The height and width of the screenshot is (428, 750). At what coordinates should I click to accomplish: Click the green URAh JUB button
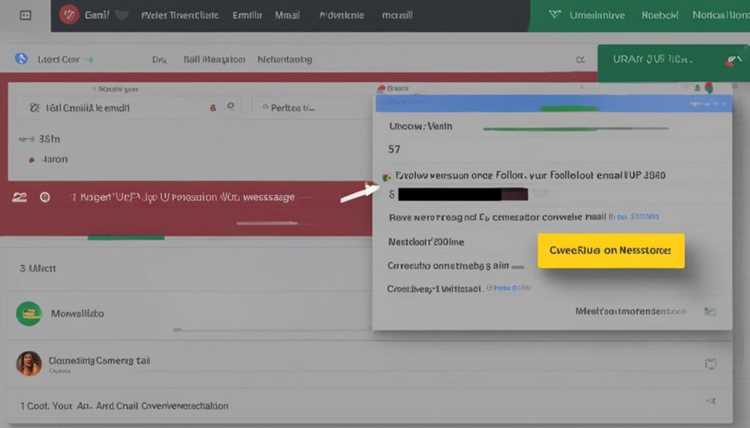coord(673,61)
